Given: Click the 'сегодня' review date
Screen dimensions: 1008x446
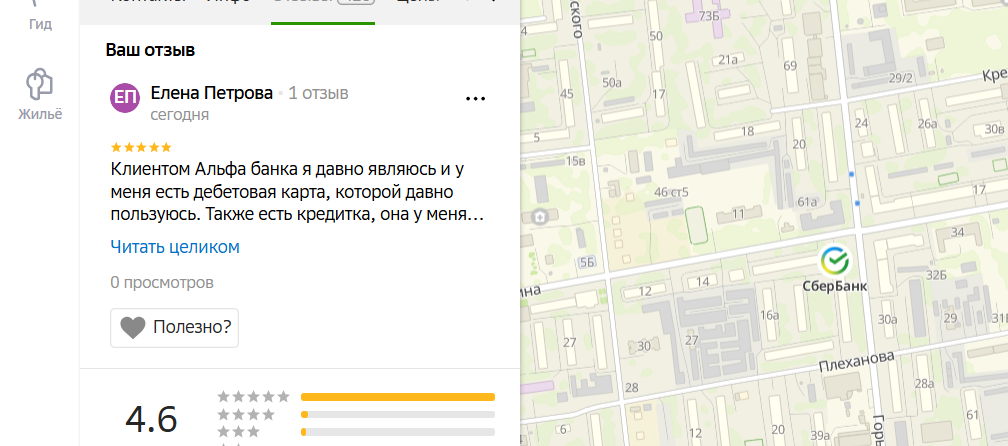Looking at the screenshot, I should pos(179,115).
